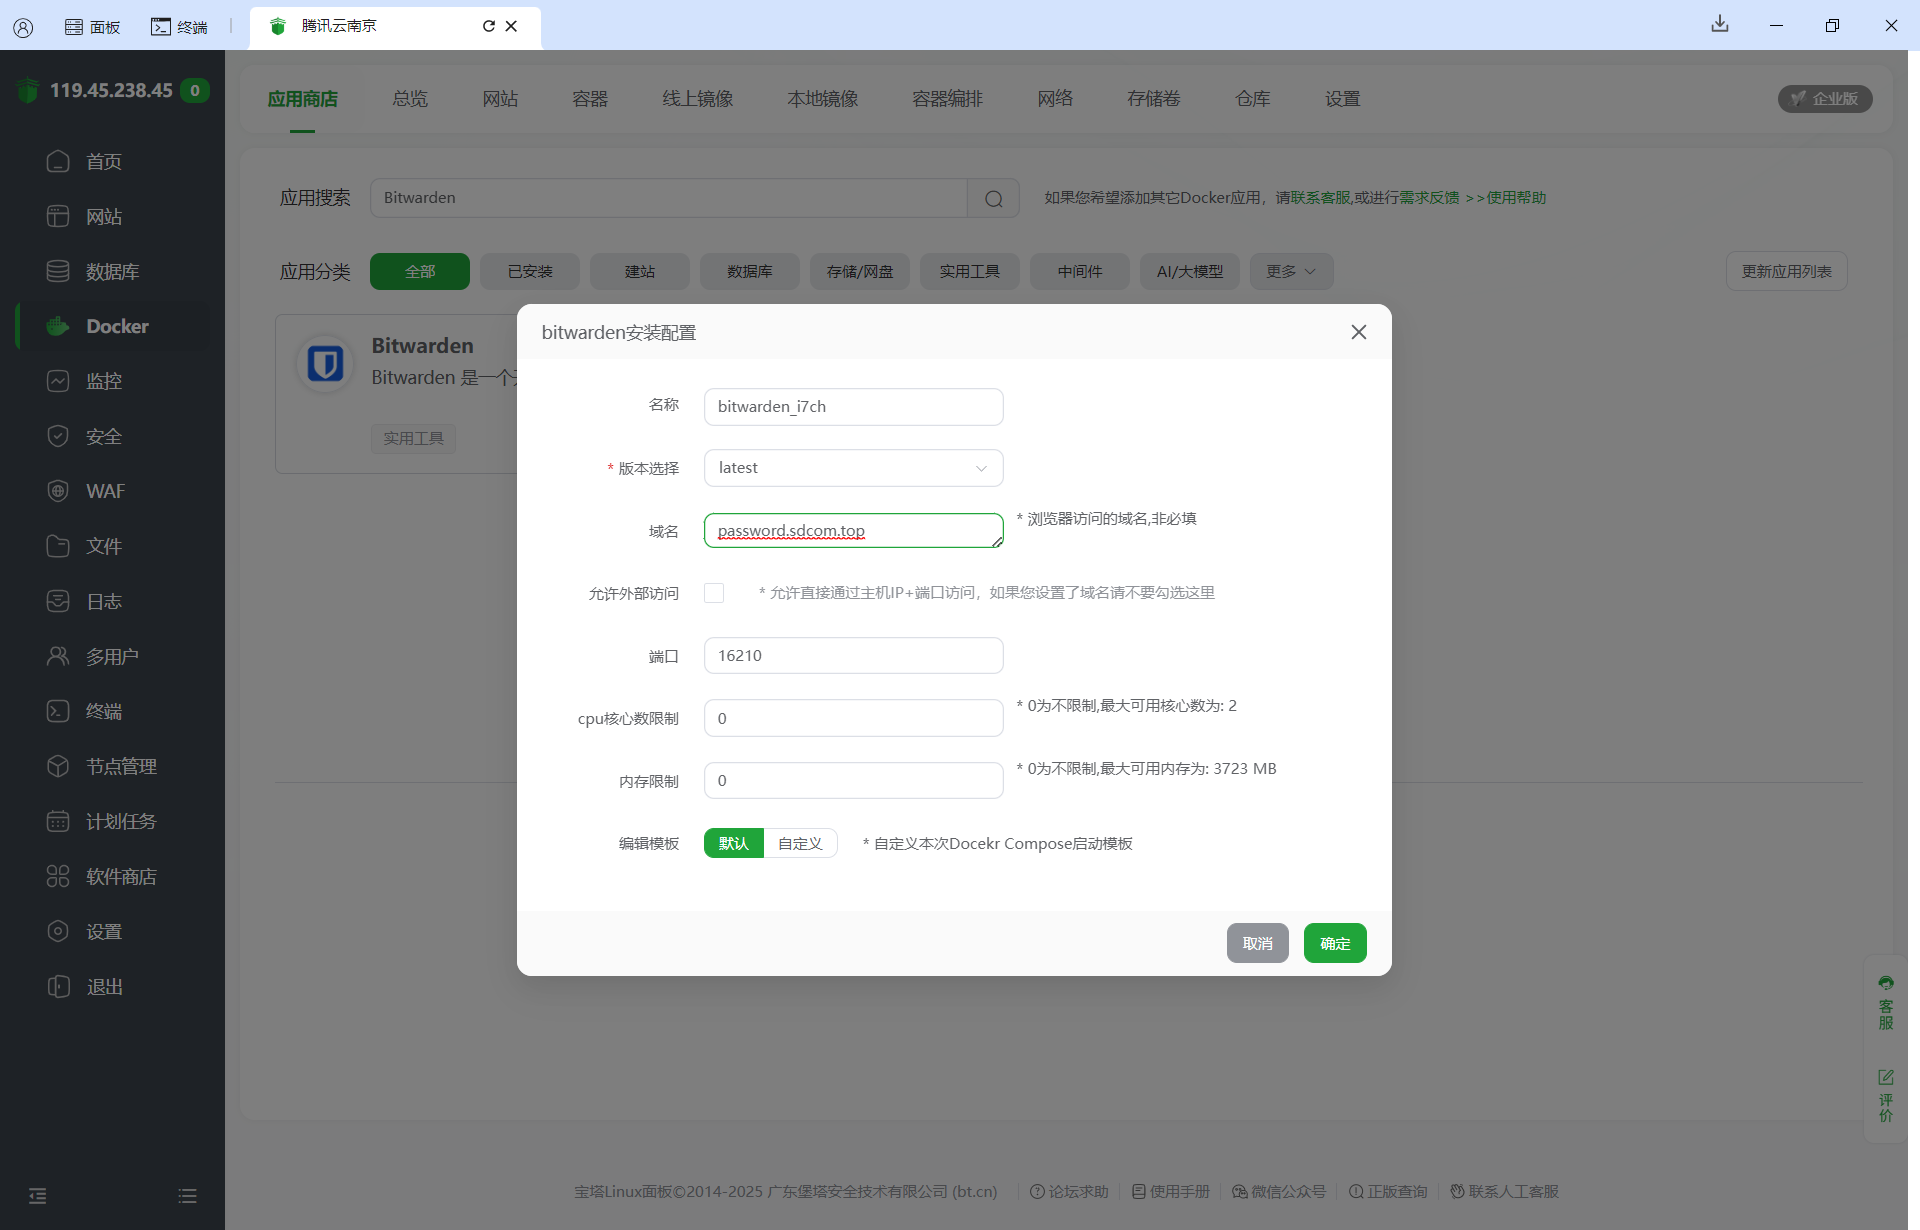Viewport: 1920px width, 1230px height.
Task: Open the file manager folder icon
Action: 58,546
